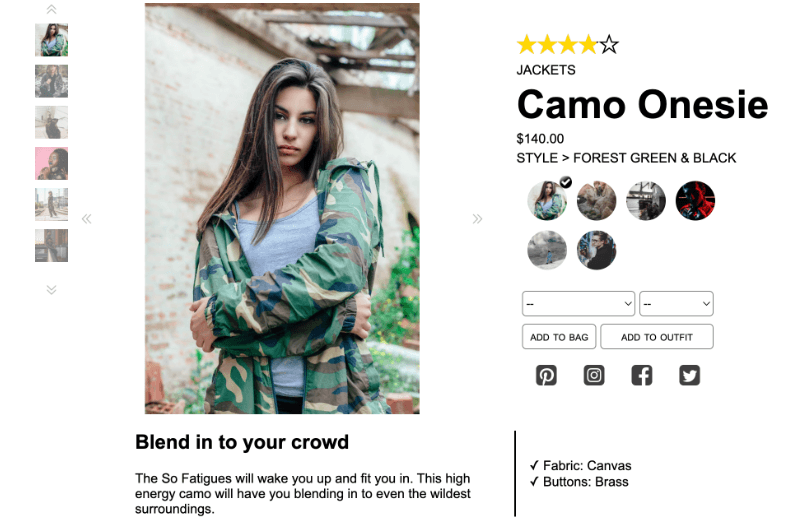Viewport: 787px width, 526px height.
Task: Expand the second smaller dropdown
Action: point(676,304)
